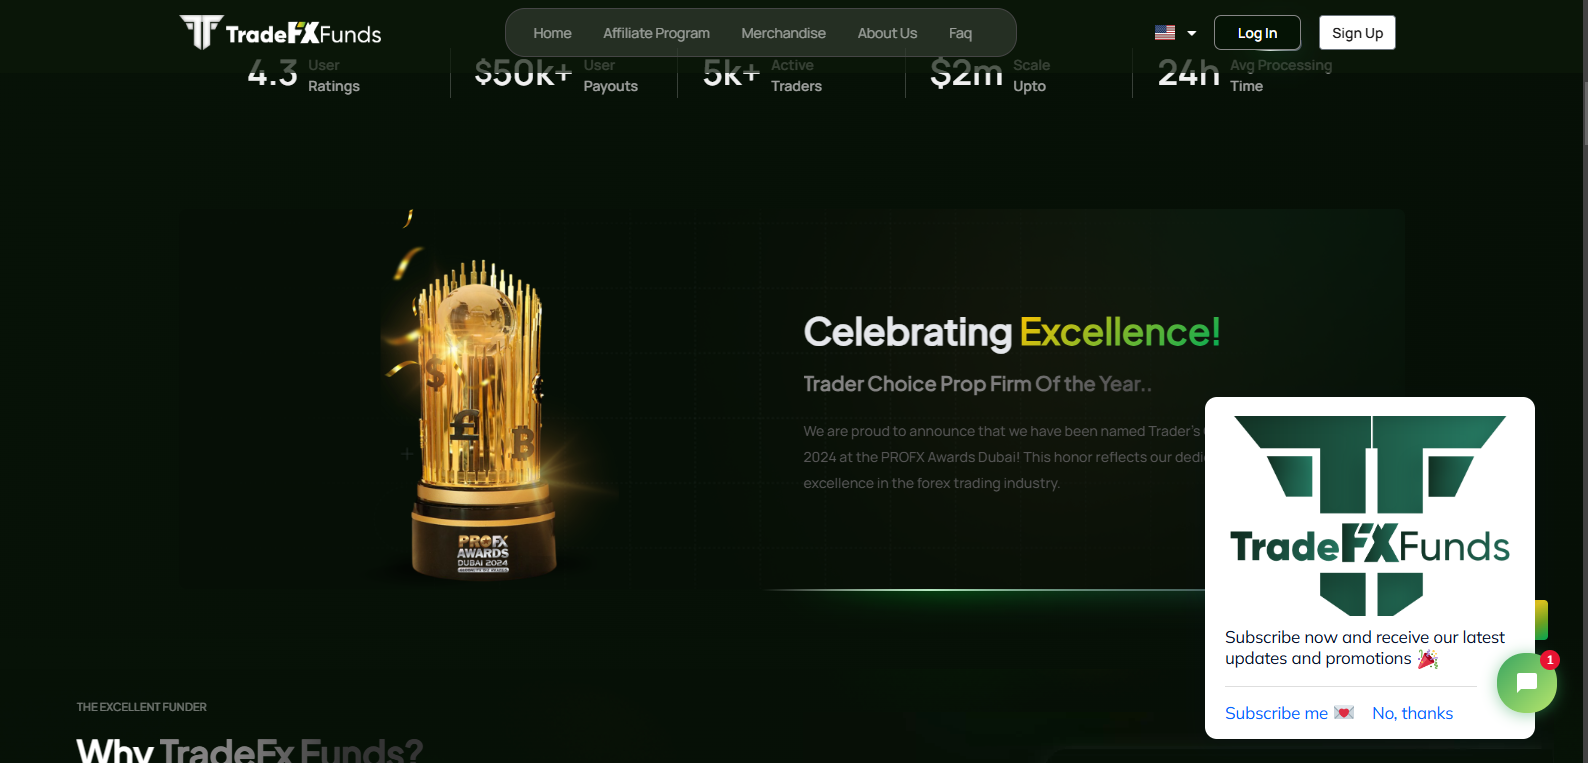Expand the language dropdown arrow
Screen dimensions: 1588x763
click(x=1191, y=33)
